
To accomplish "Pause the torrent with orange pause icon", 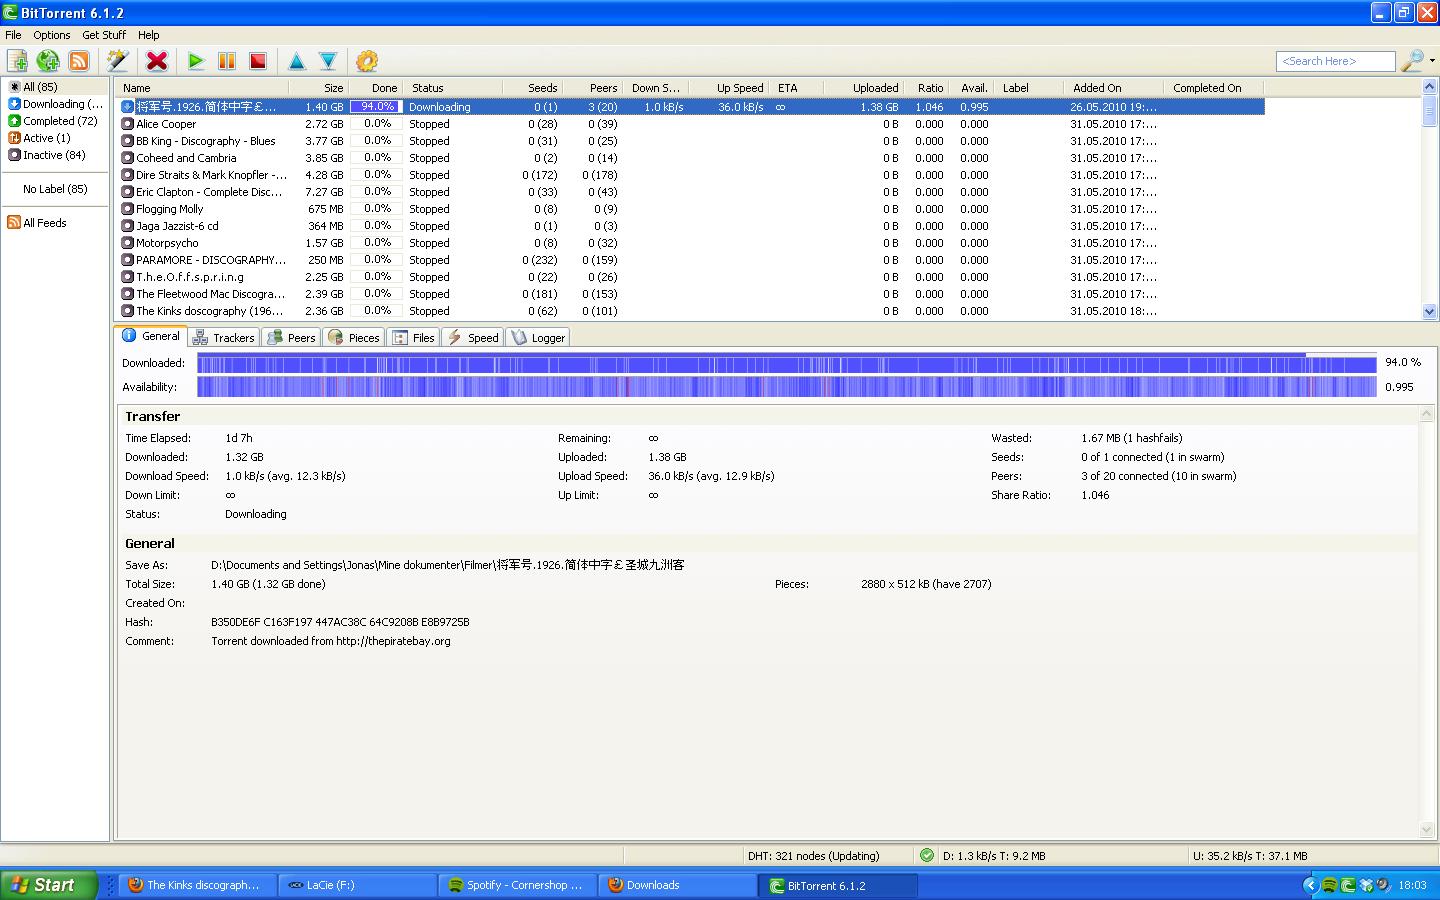I will pyautogui.click(x=227, y=61).
